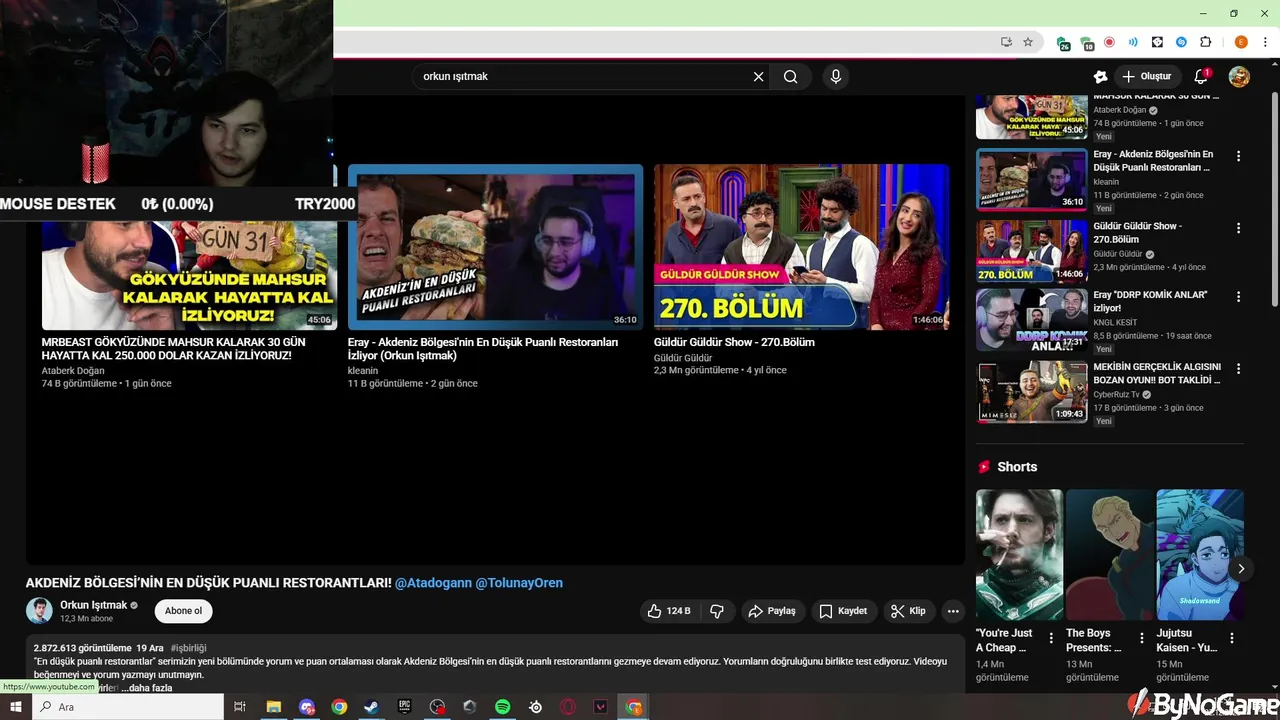Open more actions menu beside Klip
Screen dimensions: 1280x720
(953, 611)
